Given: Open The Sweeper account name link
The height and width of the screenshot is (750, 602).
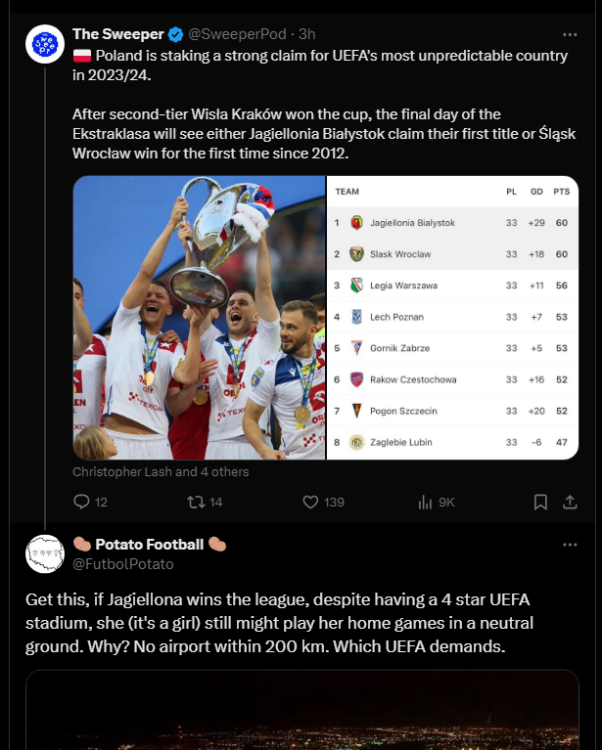Looking at the screenshot, I should tap(118, 34).
